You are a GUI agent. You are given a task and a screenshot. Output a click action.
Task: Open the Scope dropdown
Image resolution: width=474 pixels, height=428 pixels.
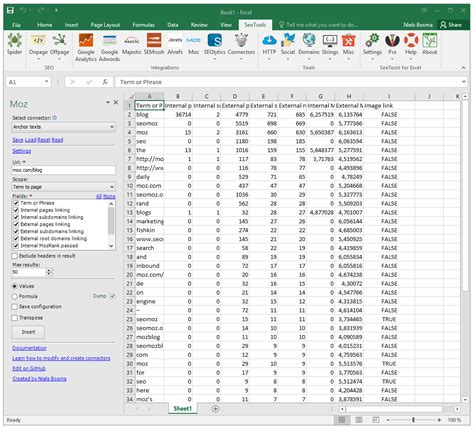pyautogui.click(x=63, y=187)
